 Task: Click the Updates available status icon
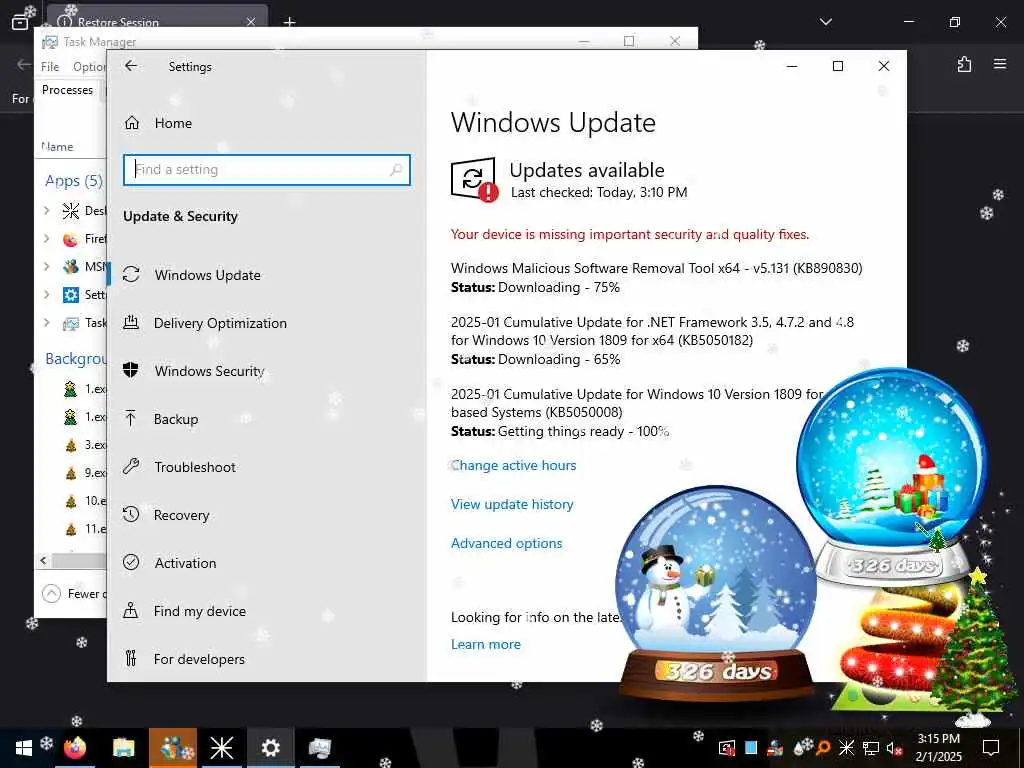click(474, 180)
